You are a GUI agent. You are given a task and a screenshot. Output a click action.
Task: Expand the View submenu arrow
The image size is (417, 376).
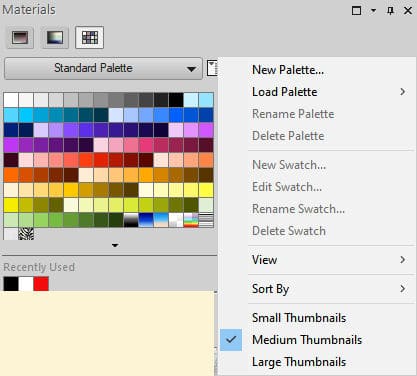coord(403,260)
